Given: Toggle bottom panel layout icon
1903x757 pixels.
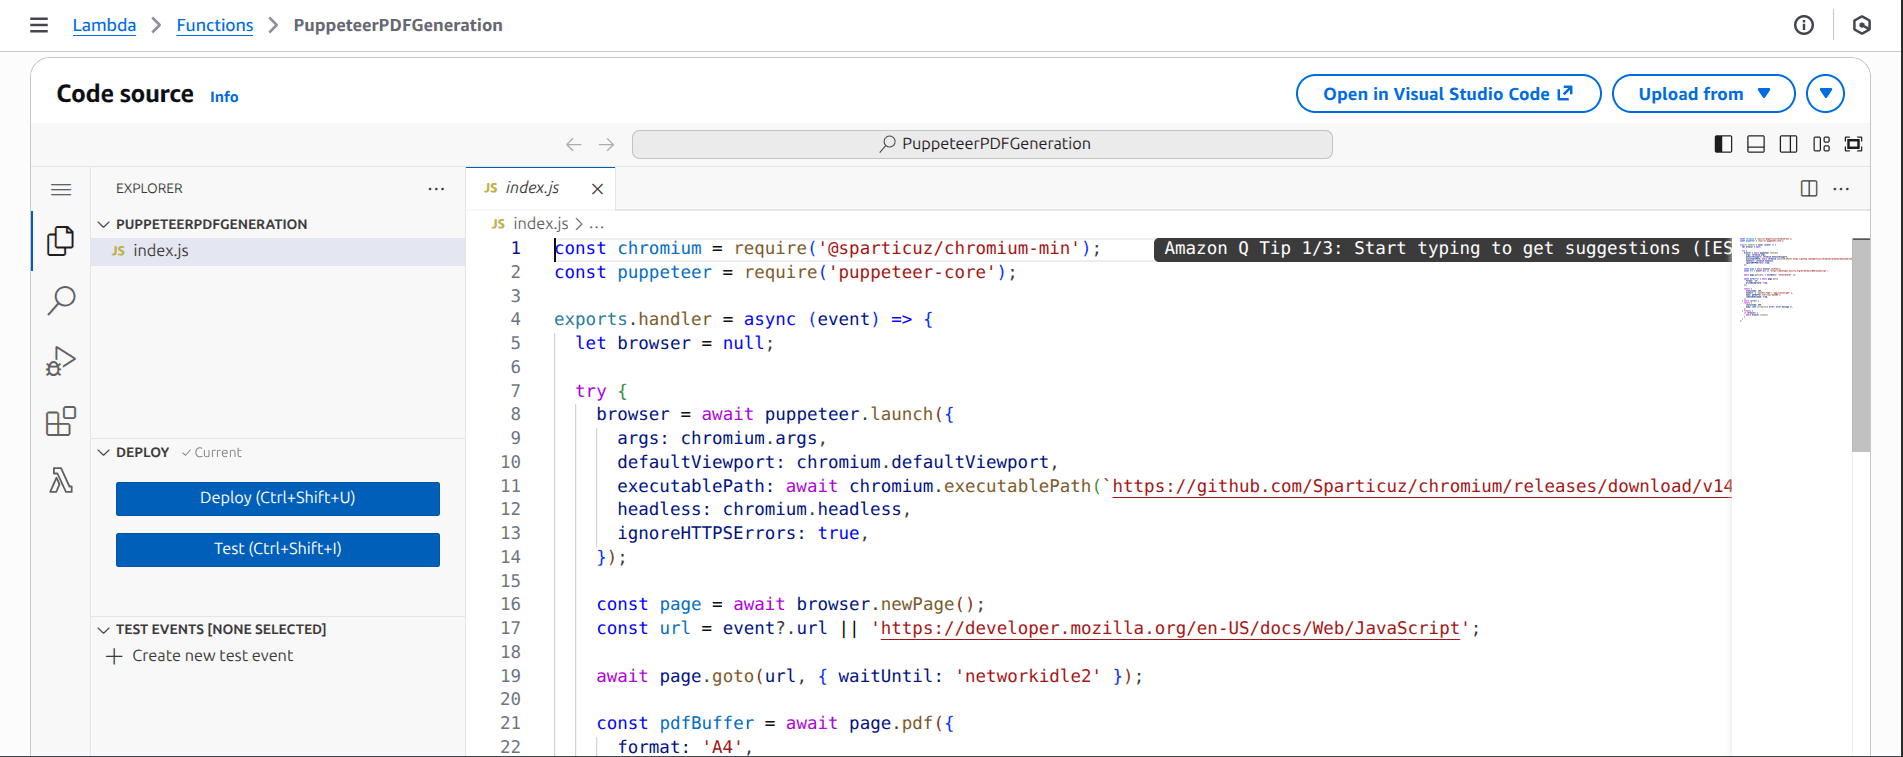Looking at the screenshot, I should point(1756,144).
